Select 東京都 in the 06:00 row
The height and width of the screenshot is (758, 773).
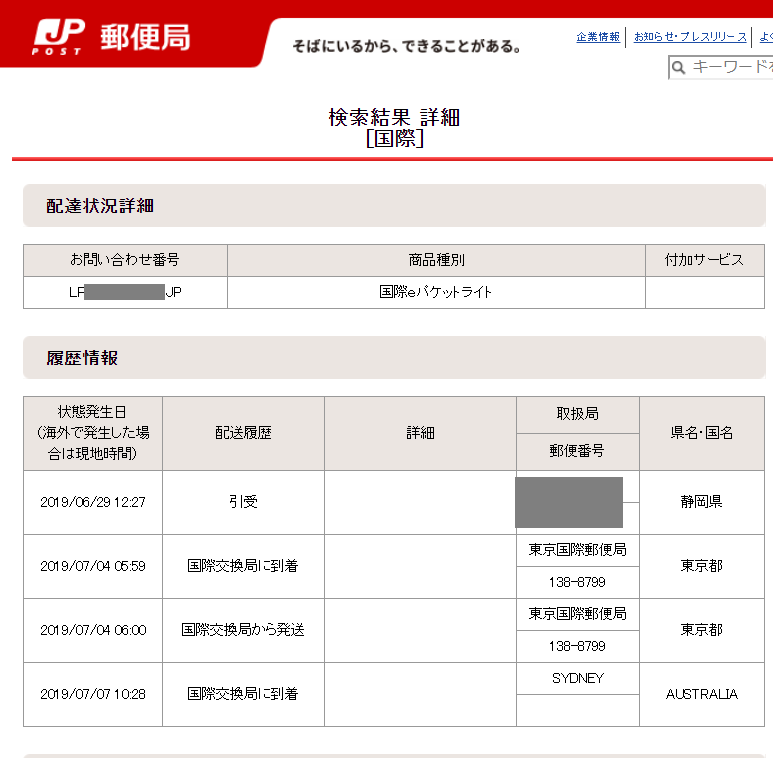click(x=702, y=630)
